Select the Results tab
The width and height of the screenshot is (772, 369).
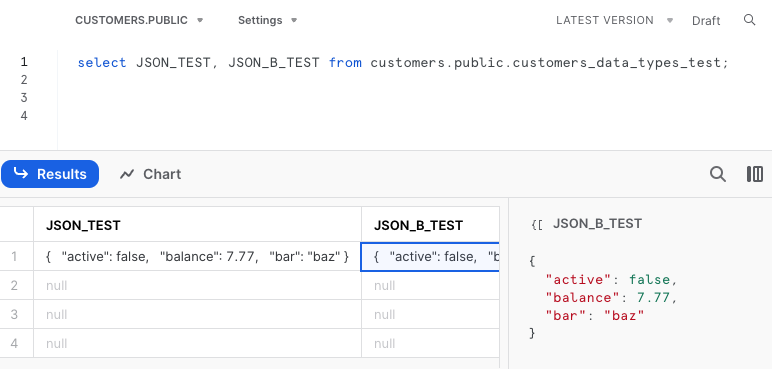tap(50, 174)
